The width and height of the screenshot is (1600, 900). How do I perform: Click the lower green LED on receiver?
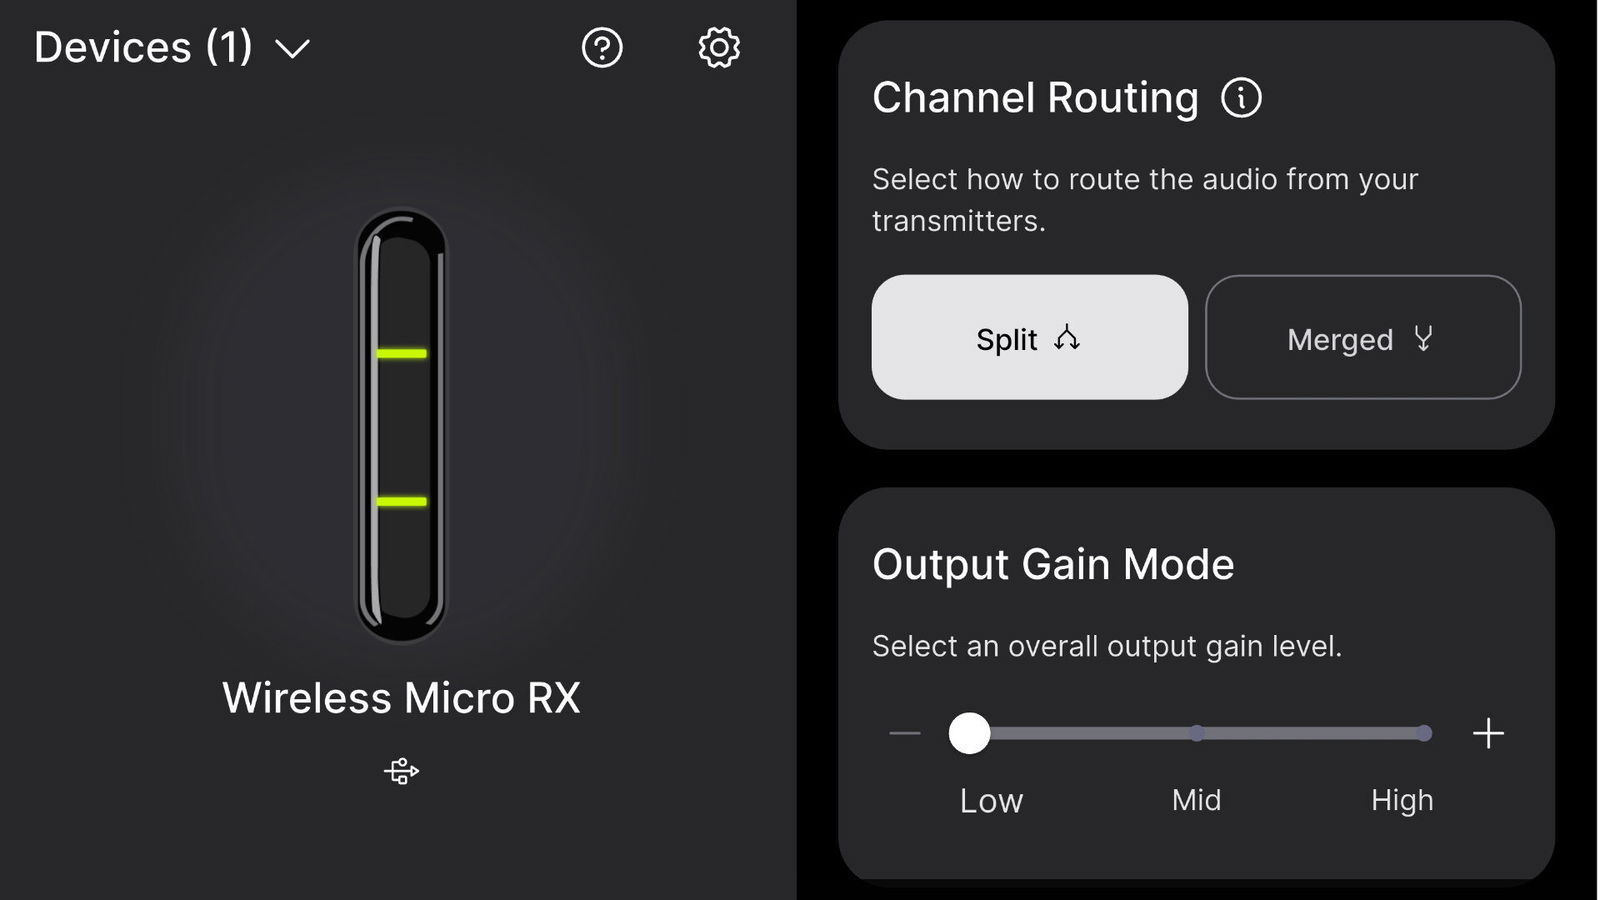401,501
